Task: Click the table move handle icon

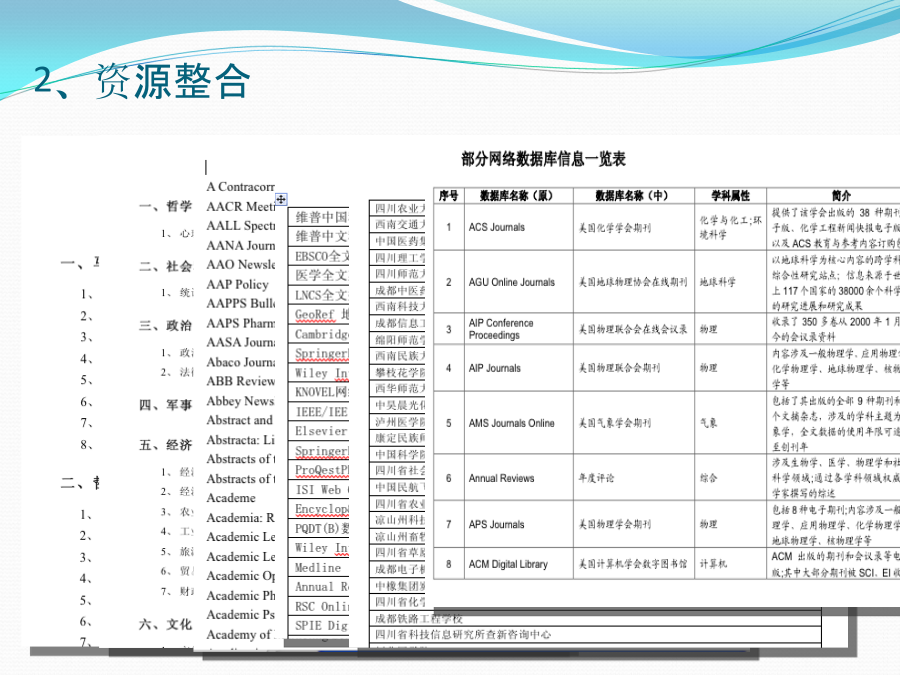Action: pyautogui.click(x=281, y=199)
